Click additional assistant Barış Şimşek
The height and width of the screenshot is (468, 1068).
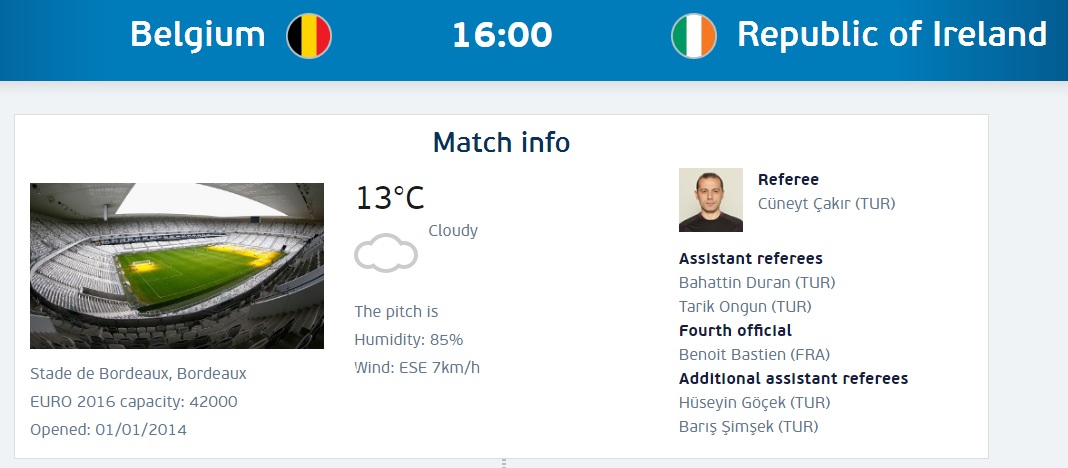point(748,427)
